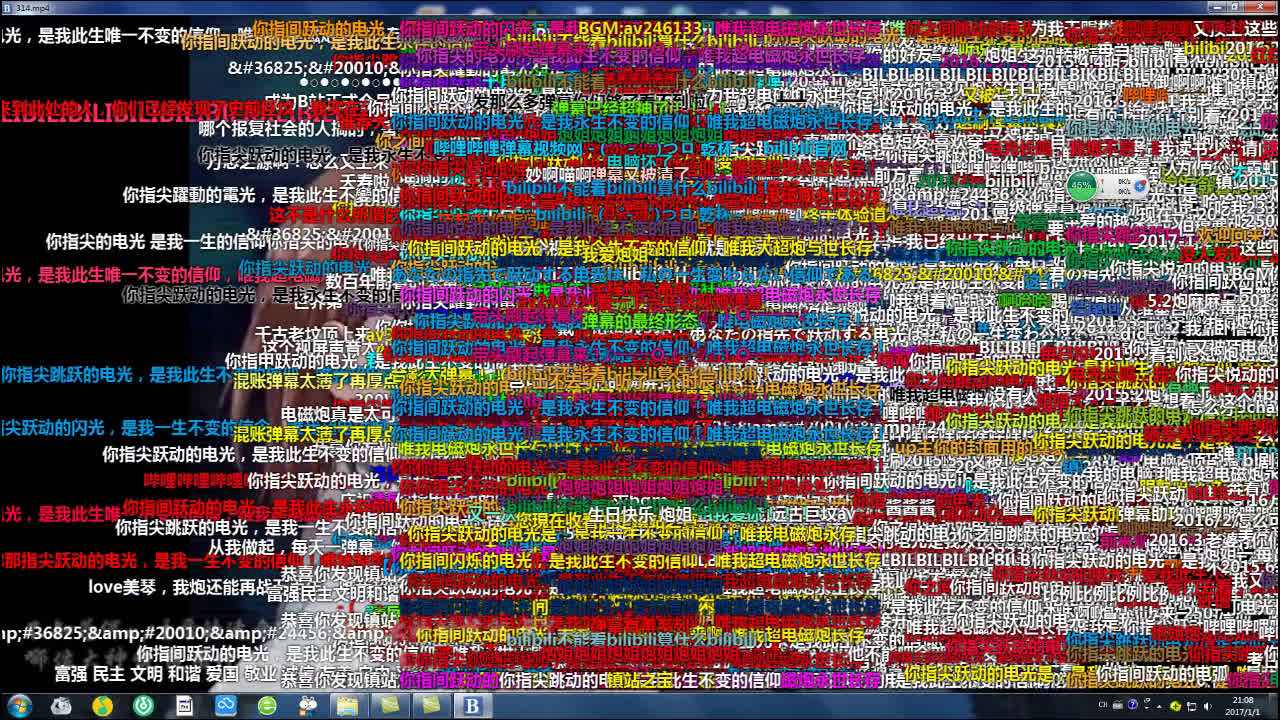Open the taskbar clock showing 21:08
The image size is (1280, 720).
(x=1243, y=706)
